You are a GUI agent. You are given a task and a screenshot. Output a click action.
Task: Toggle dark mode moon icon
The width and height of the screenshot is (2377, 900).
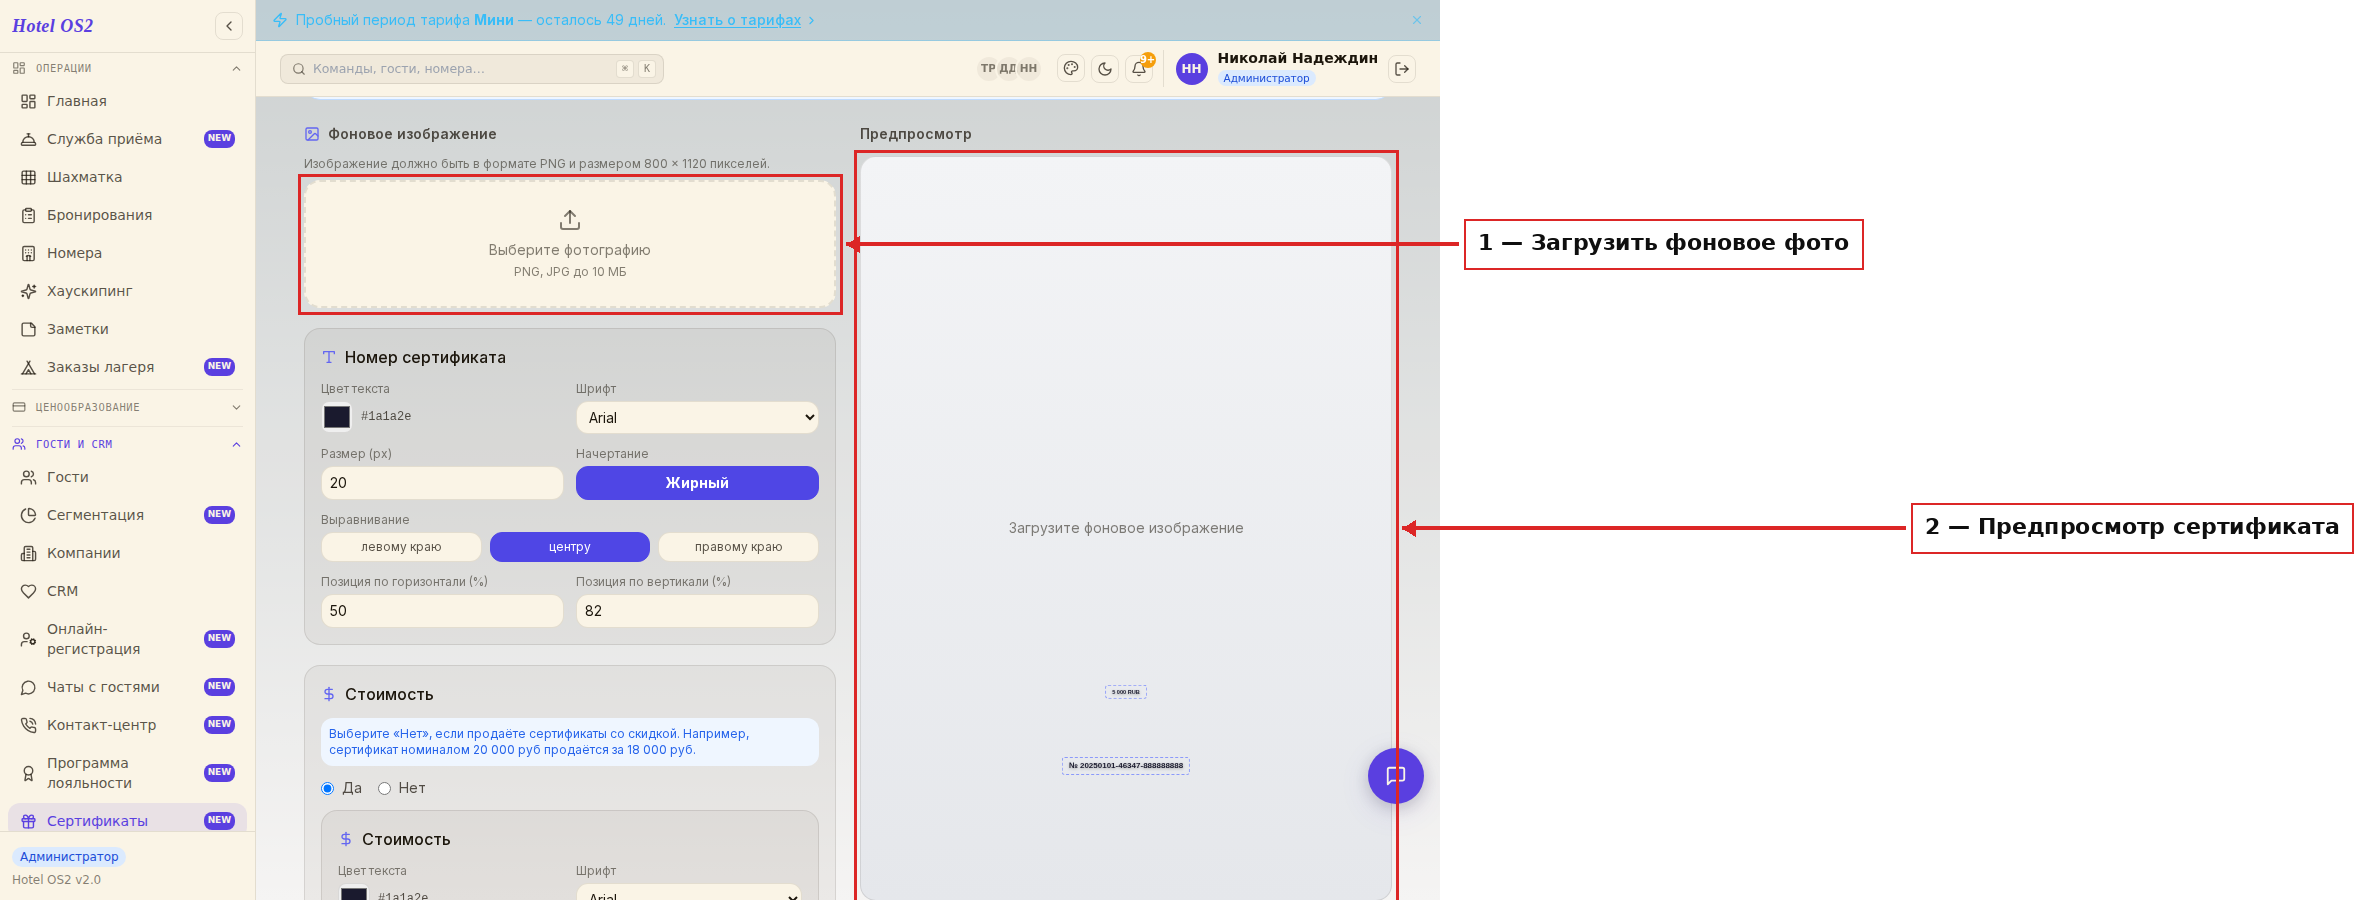[x=1105, y=69]
